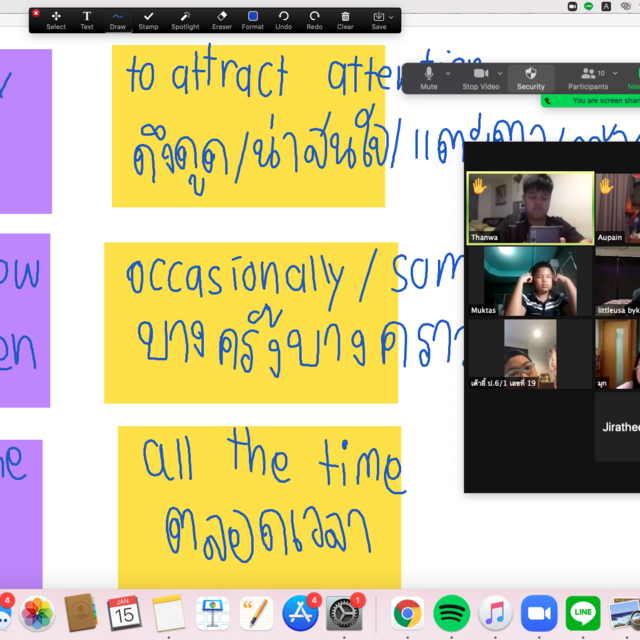Stop Video in the meeting controls
Screen dimensions: 640x640
(x=480, y=78)
